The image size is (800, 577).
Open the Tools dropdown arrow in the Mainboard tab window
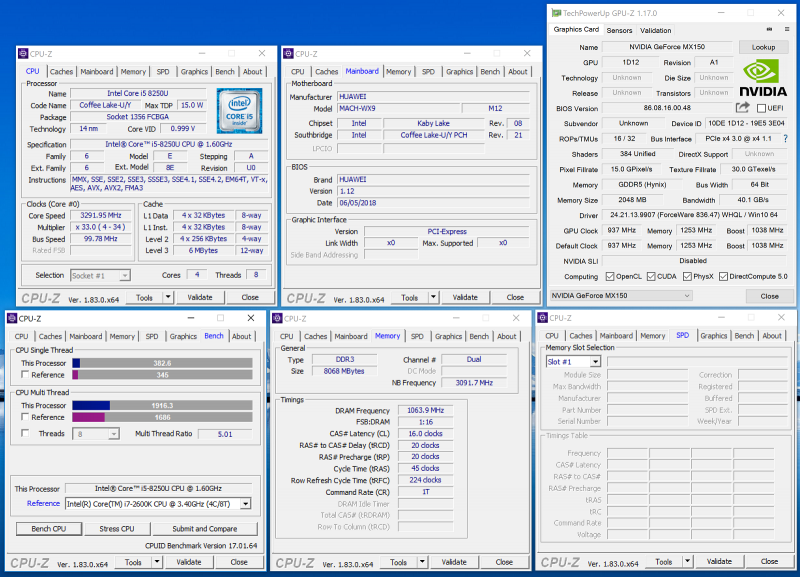tap(433, 297)
